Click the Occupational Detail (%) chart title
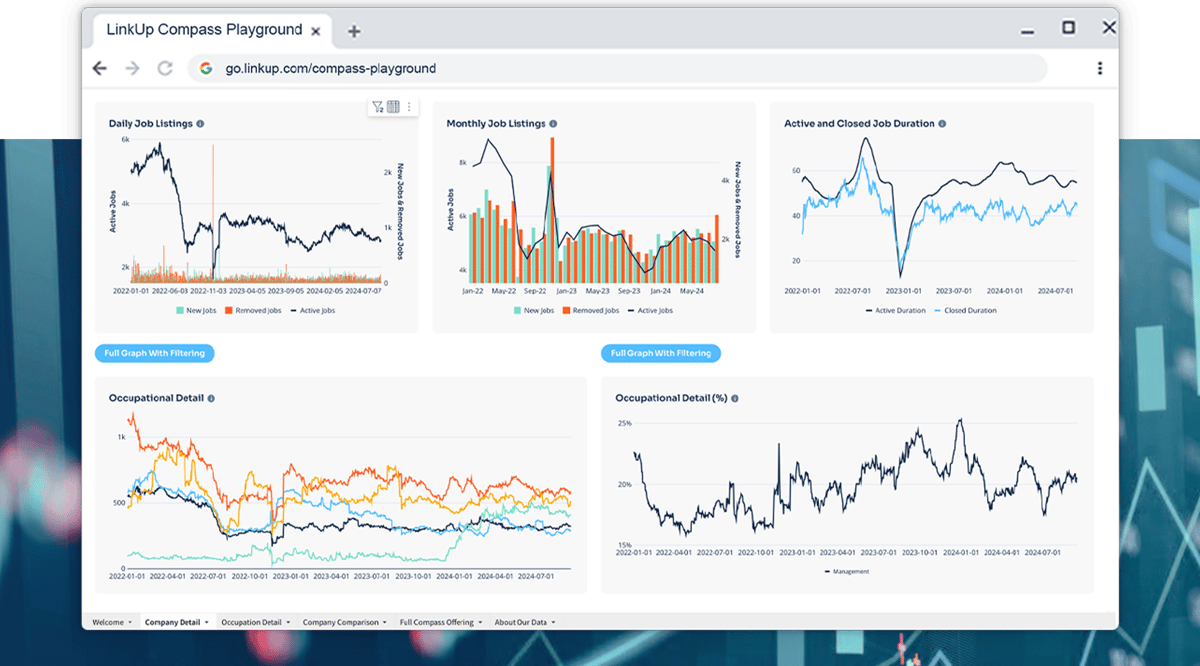 click(x=671, y=398)
